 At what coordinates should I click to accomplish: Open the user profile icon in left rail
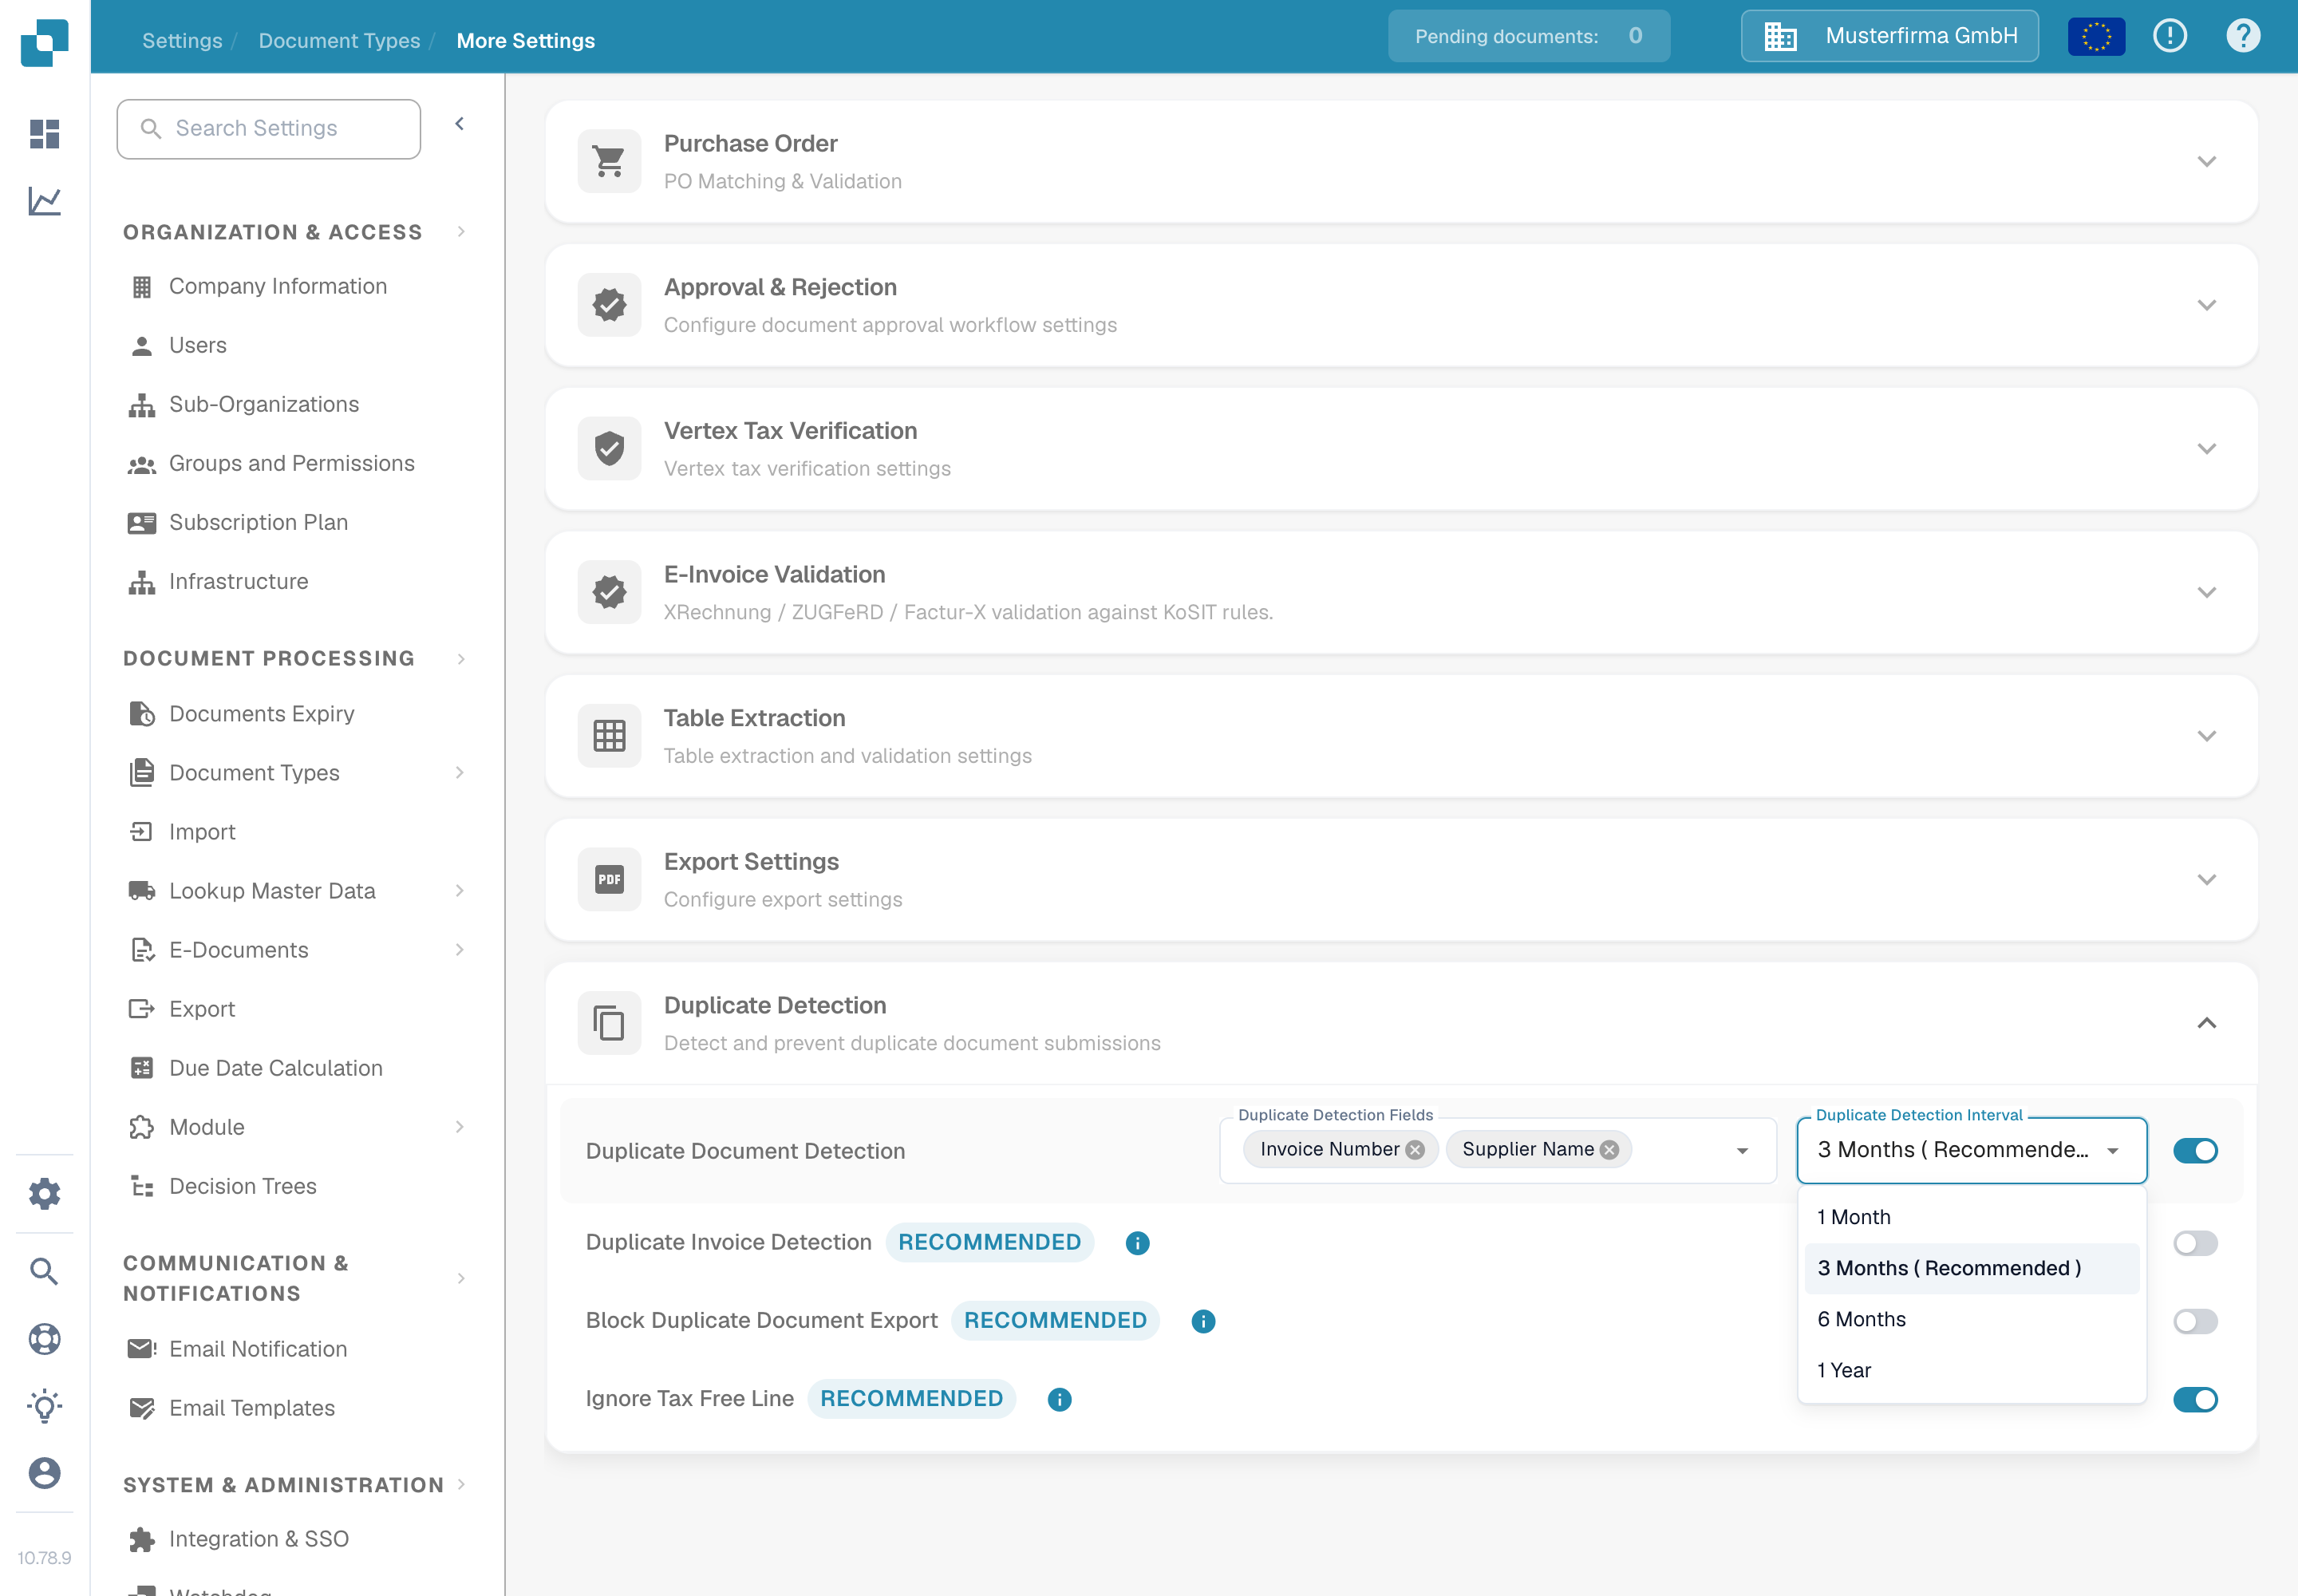44,1473
